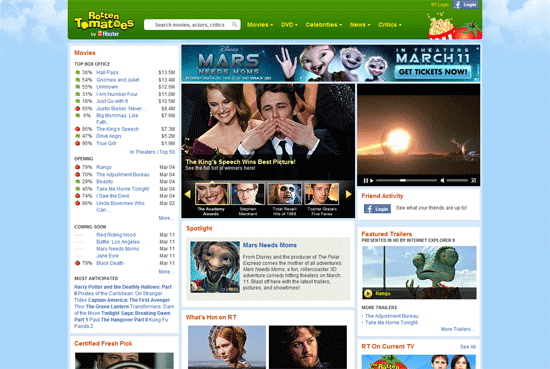Screen dimensions: 550x369
Task: Expand the Celebrities dropdown menu
Action: tap(323, 25)
